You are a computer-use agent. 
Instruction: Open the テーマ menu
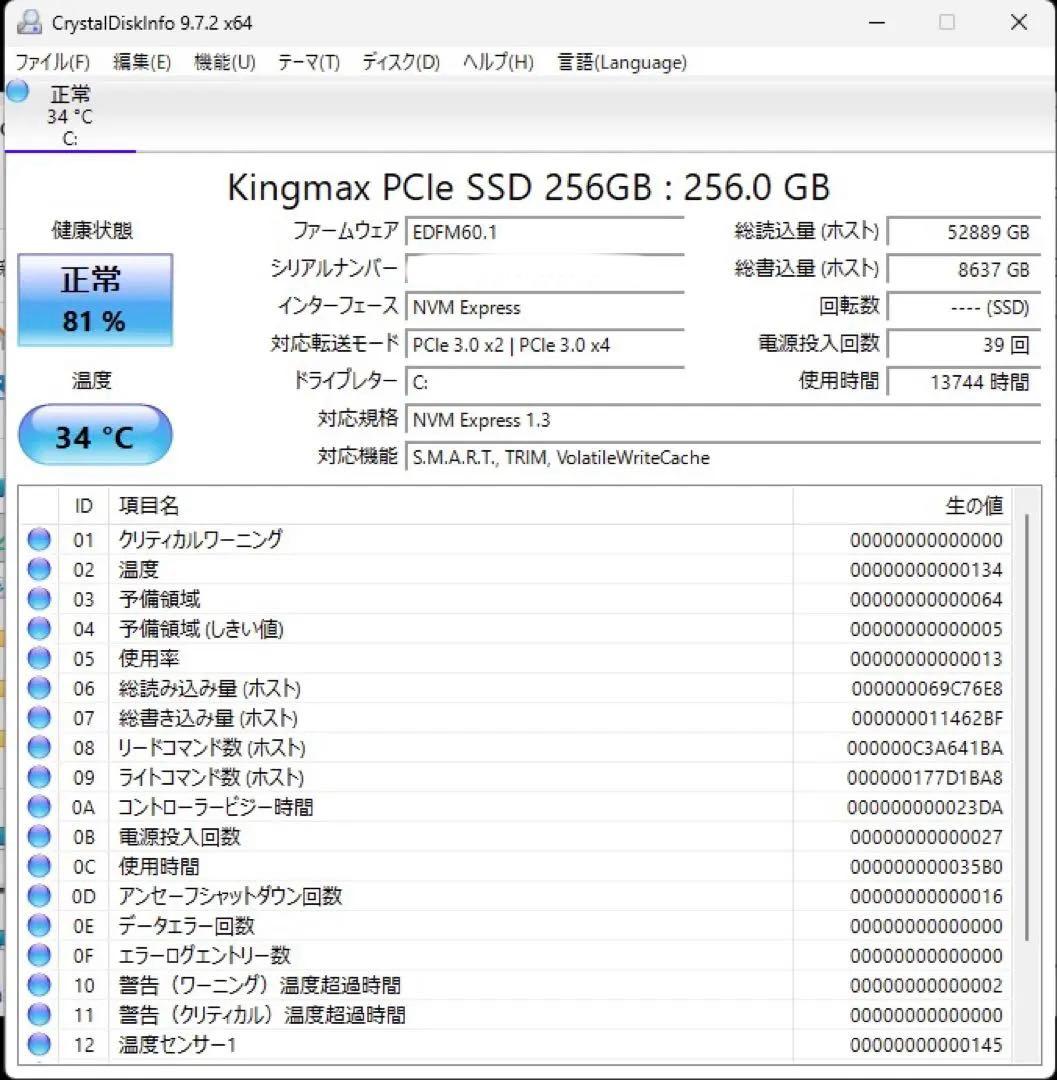pos(306,62)
